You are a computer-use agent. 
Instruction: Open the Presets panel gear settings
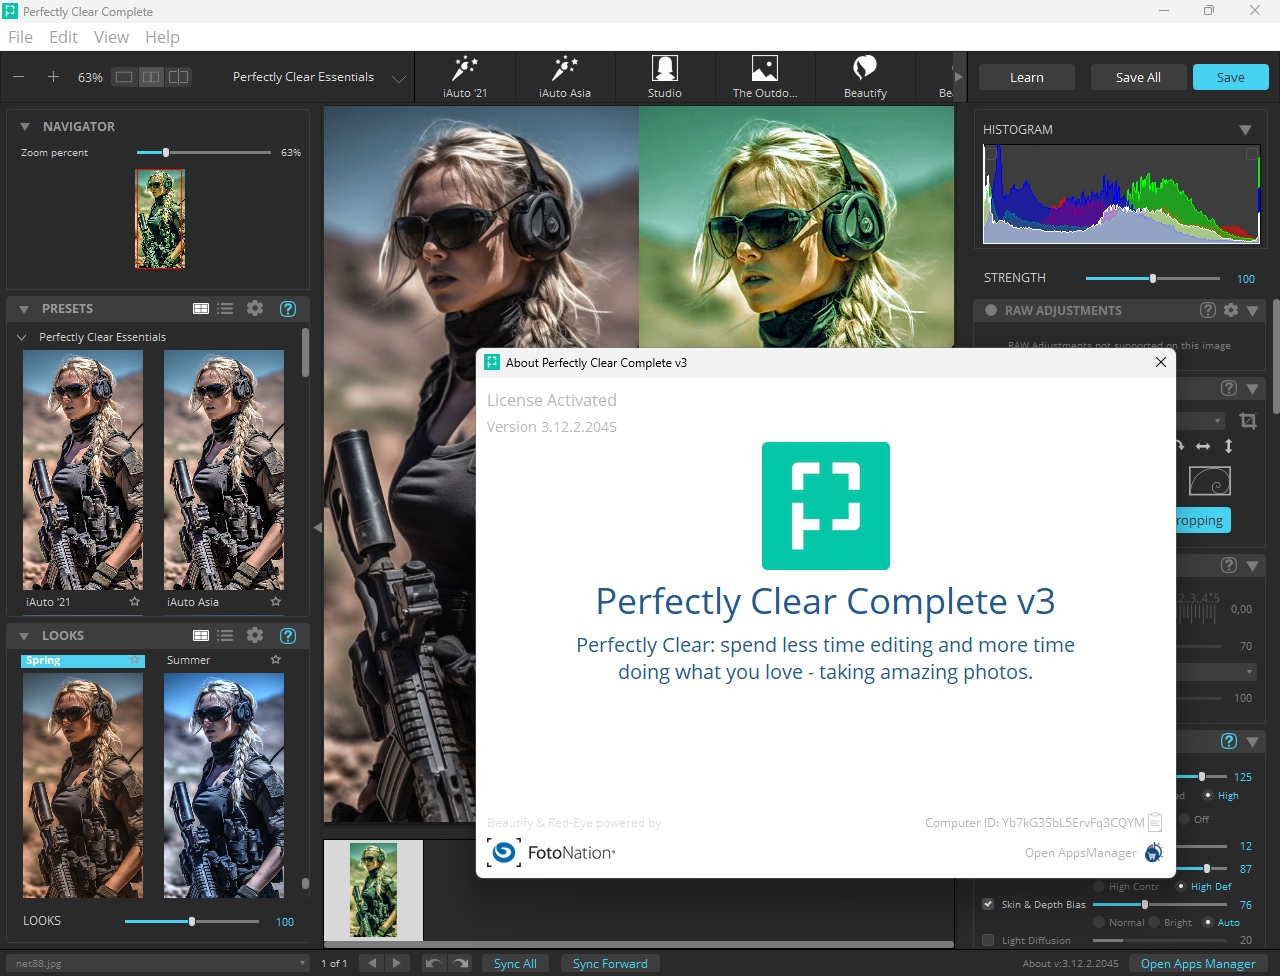(x=255, y=308)
